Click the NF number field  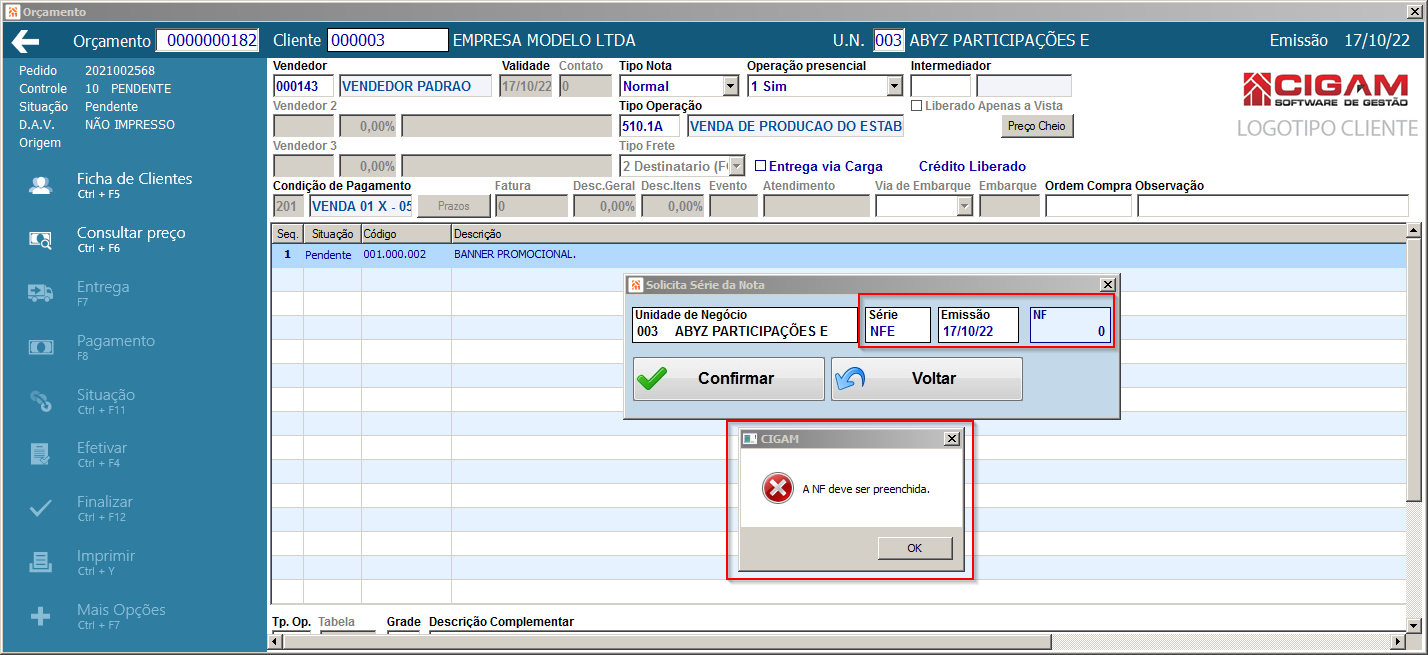pyautogui.click(x=1069, y=325)
